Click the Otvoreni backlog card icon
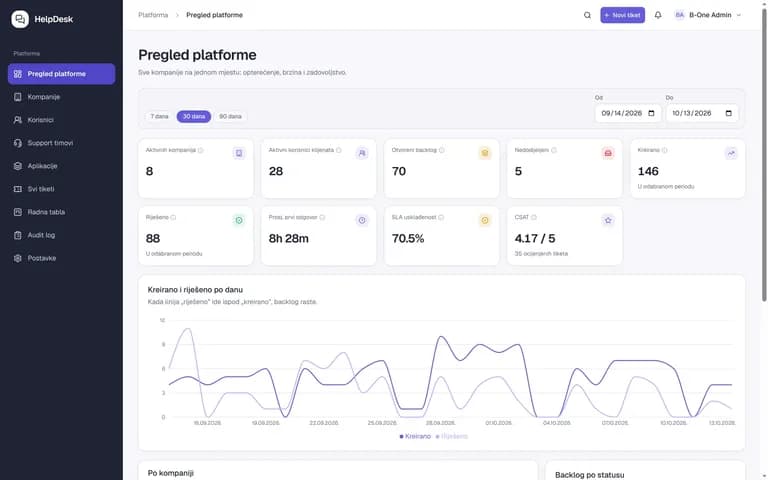The image size is (768, 480). (485, 153)
